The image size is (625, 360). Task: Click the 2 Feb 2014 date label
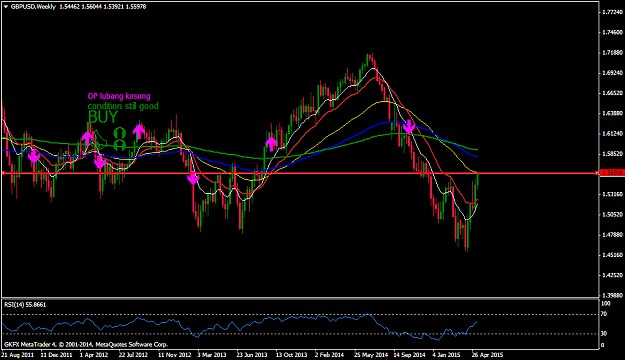click(329, 355)
